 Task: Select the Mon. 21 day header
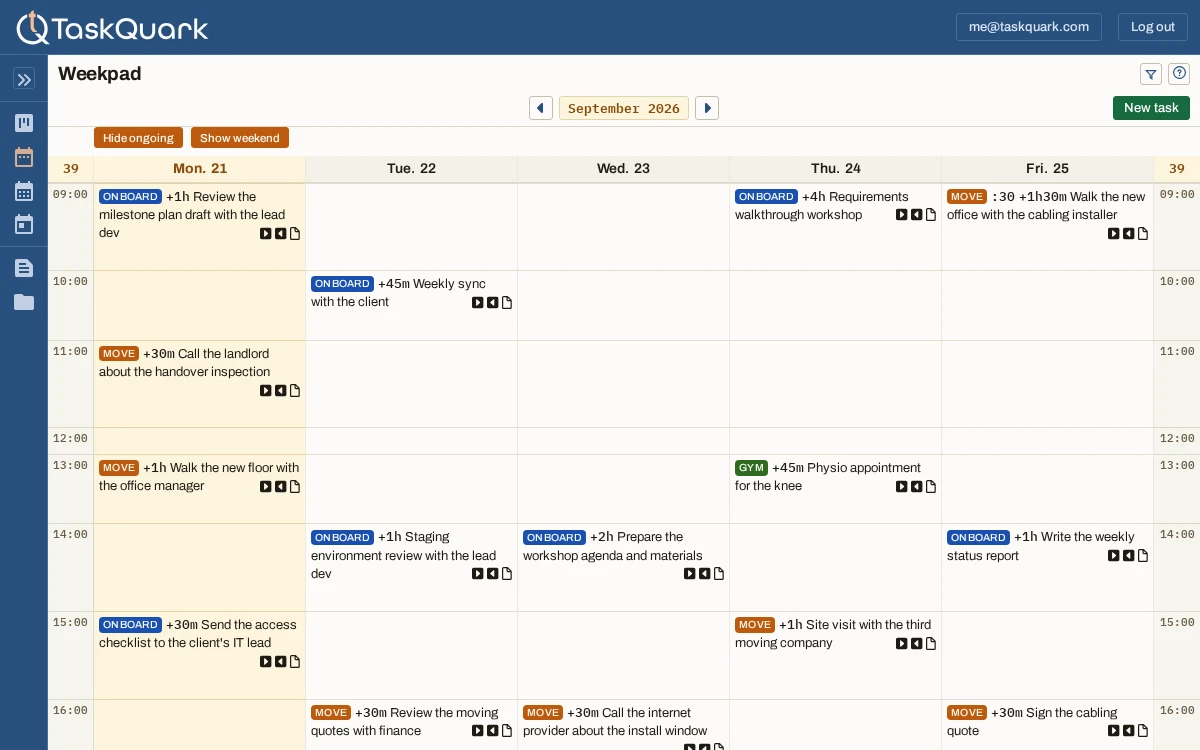[x=200, y=169]
